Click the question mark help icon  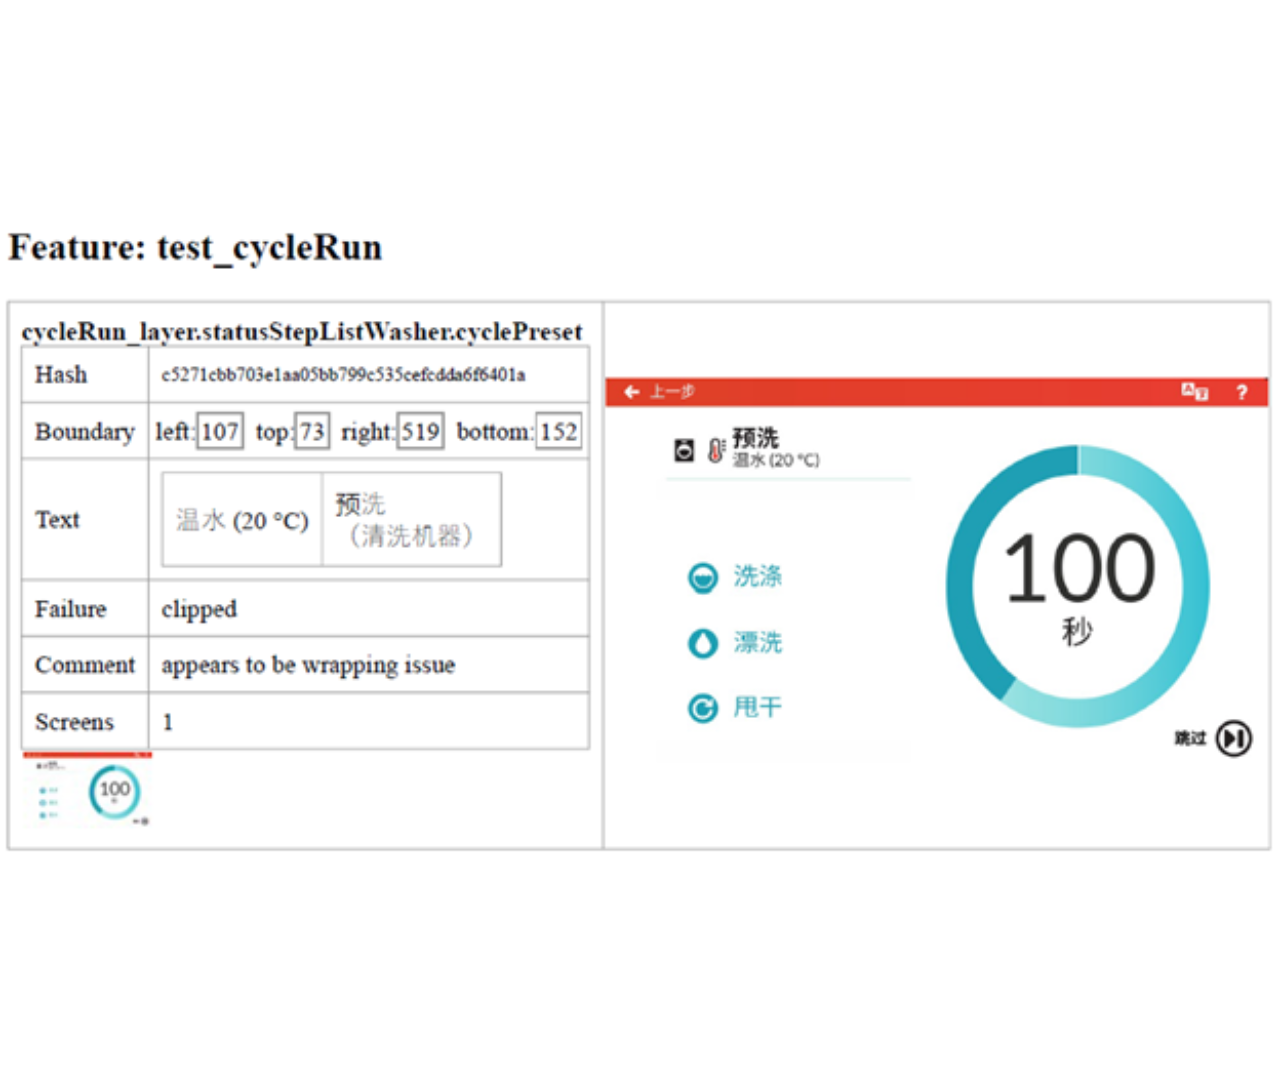click(x=1241, y=392)
